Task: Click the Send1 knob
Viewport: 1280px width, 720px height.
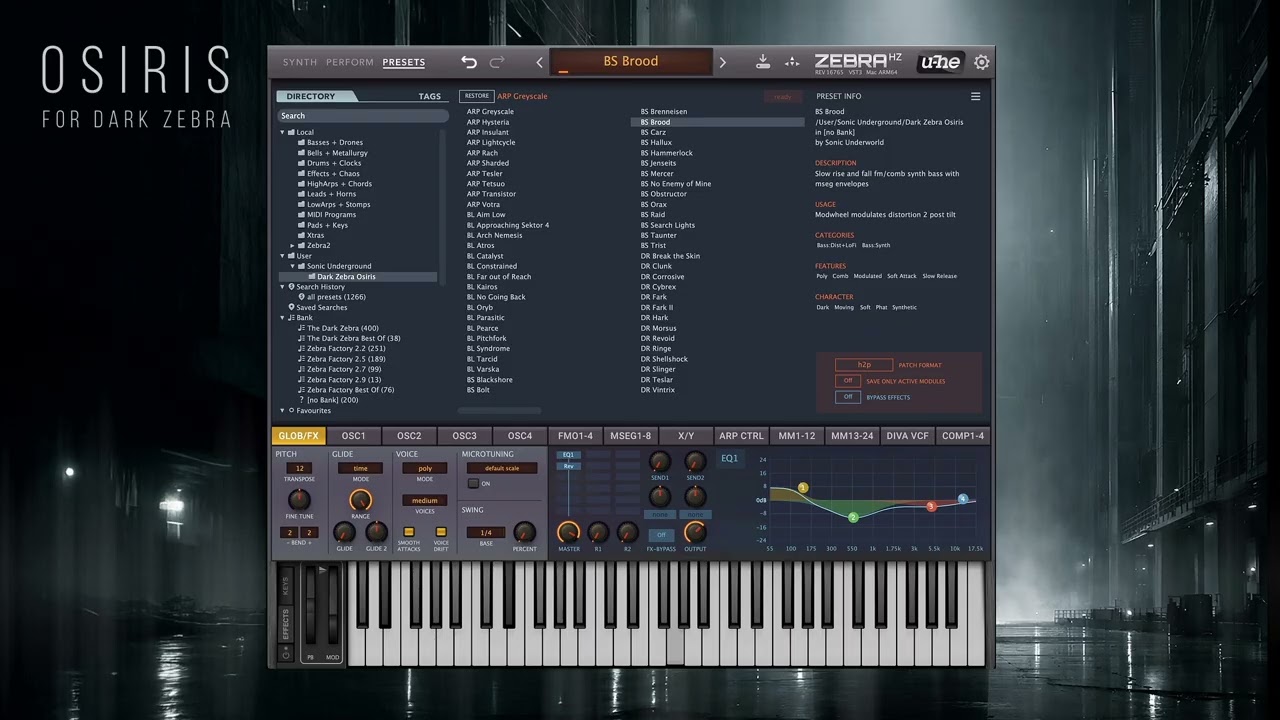Action: pyautogui.click(x=660, y=461)
